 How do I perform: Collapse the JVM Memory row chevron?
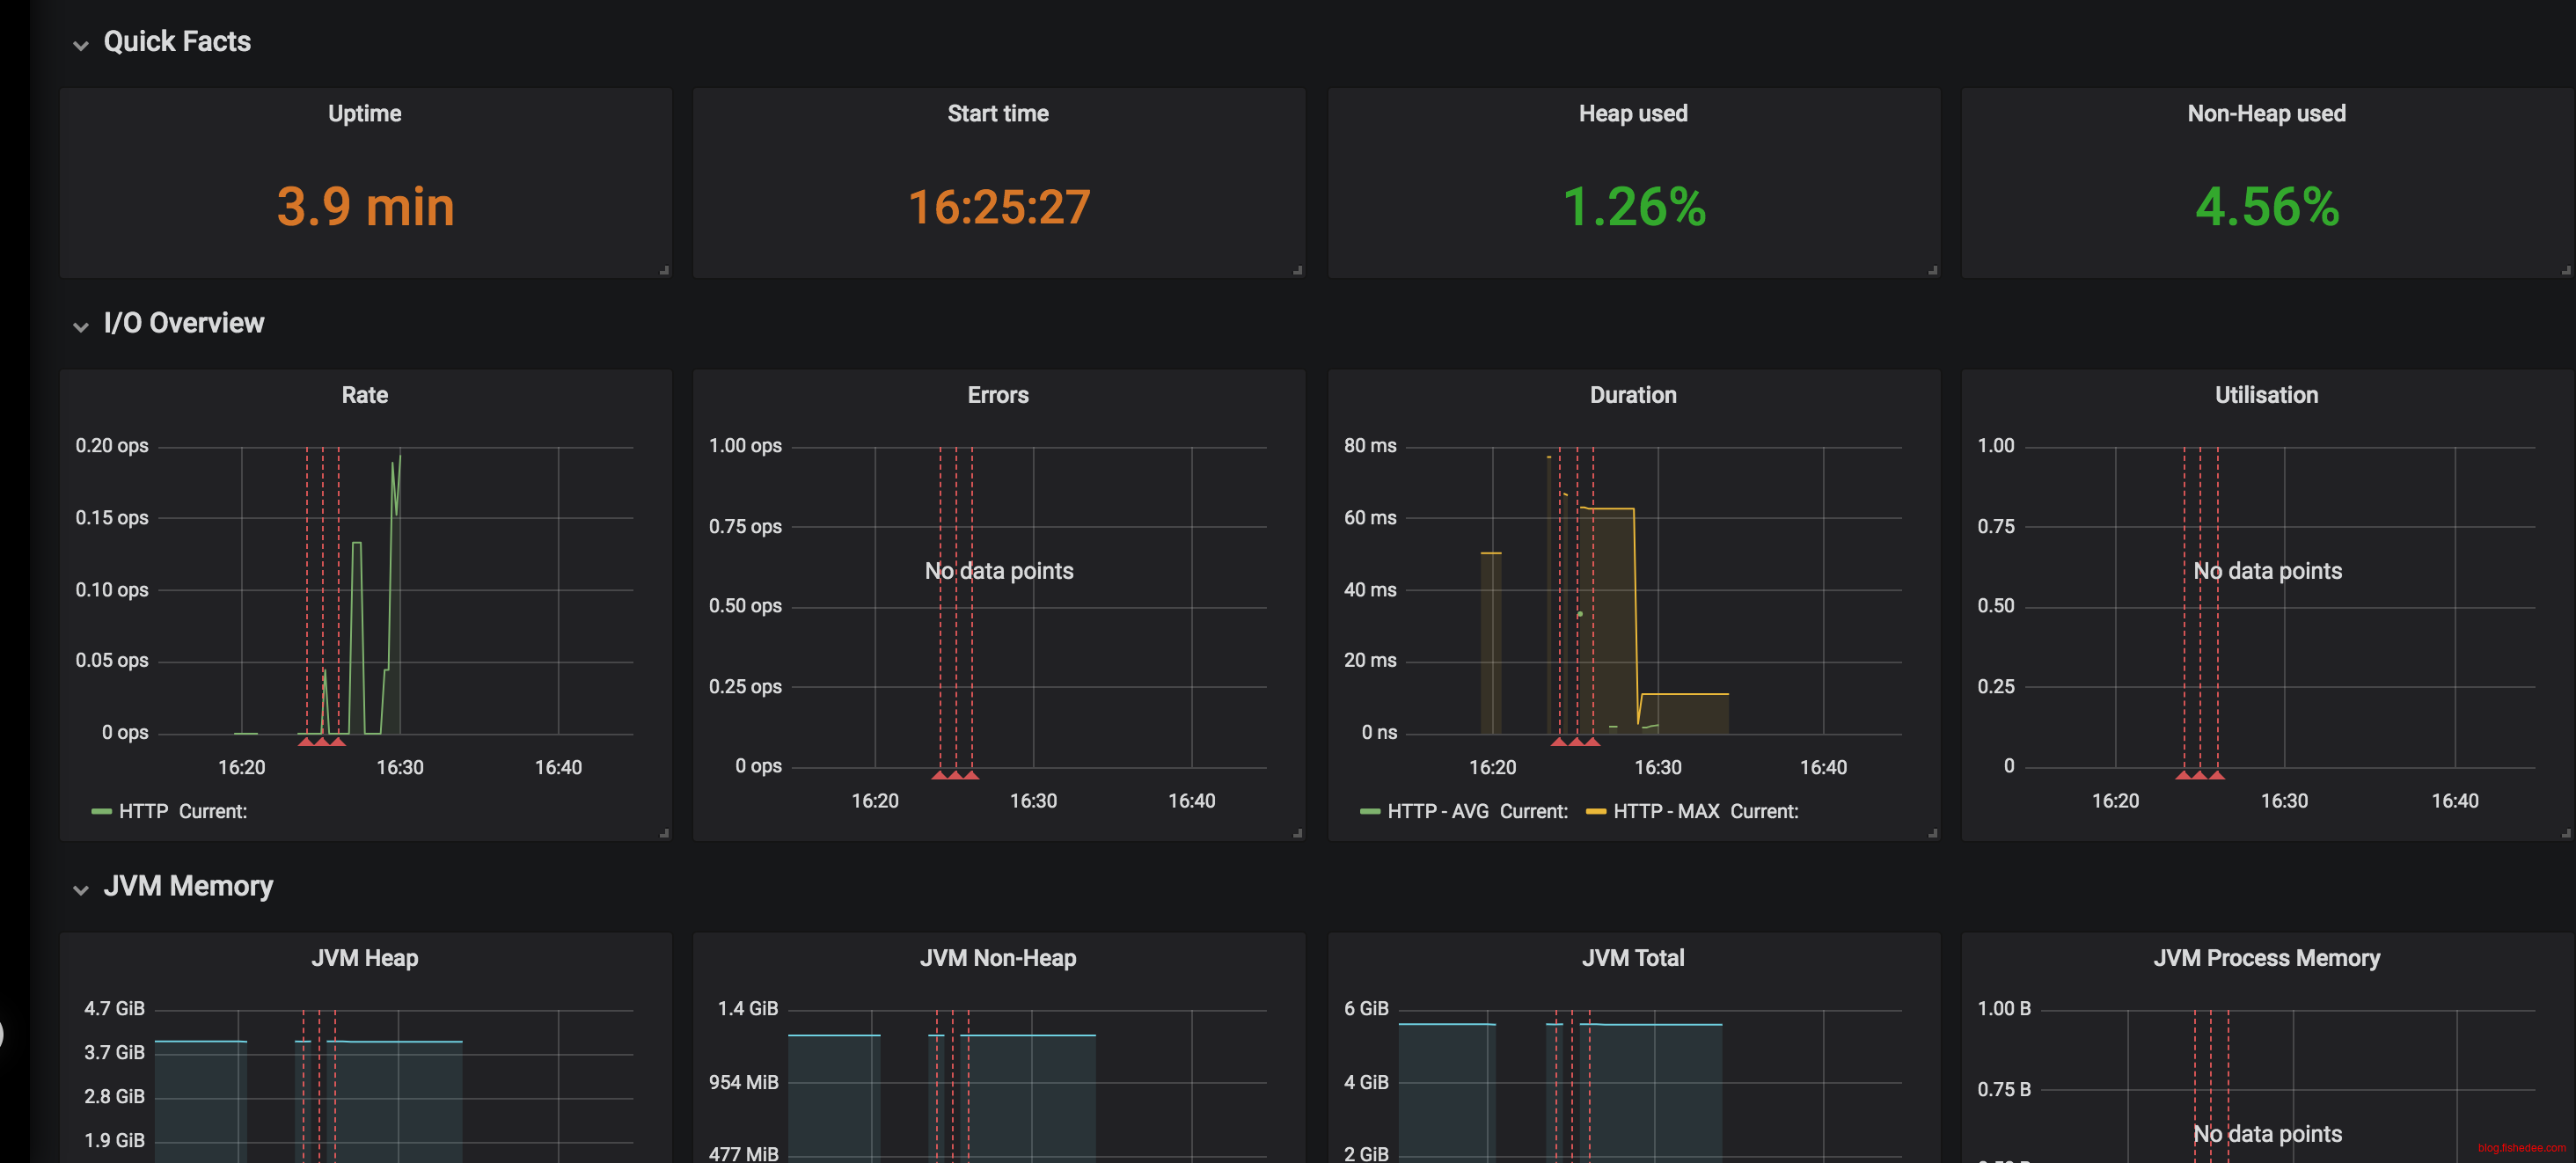[81, 889]
